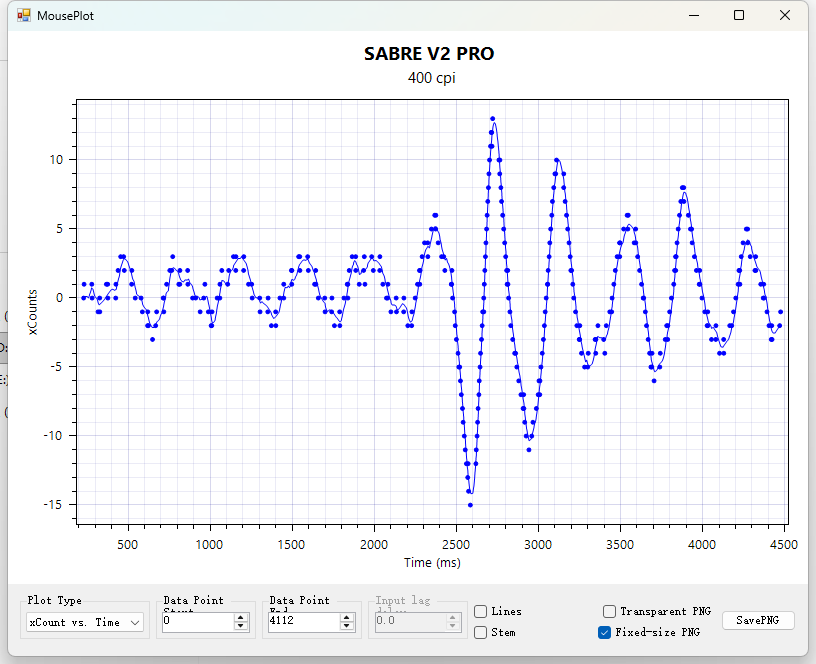Click the 1500 tick label on time axis

(291, 545)
